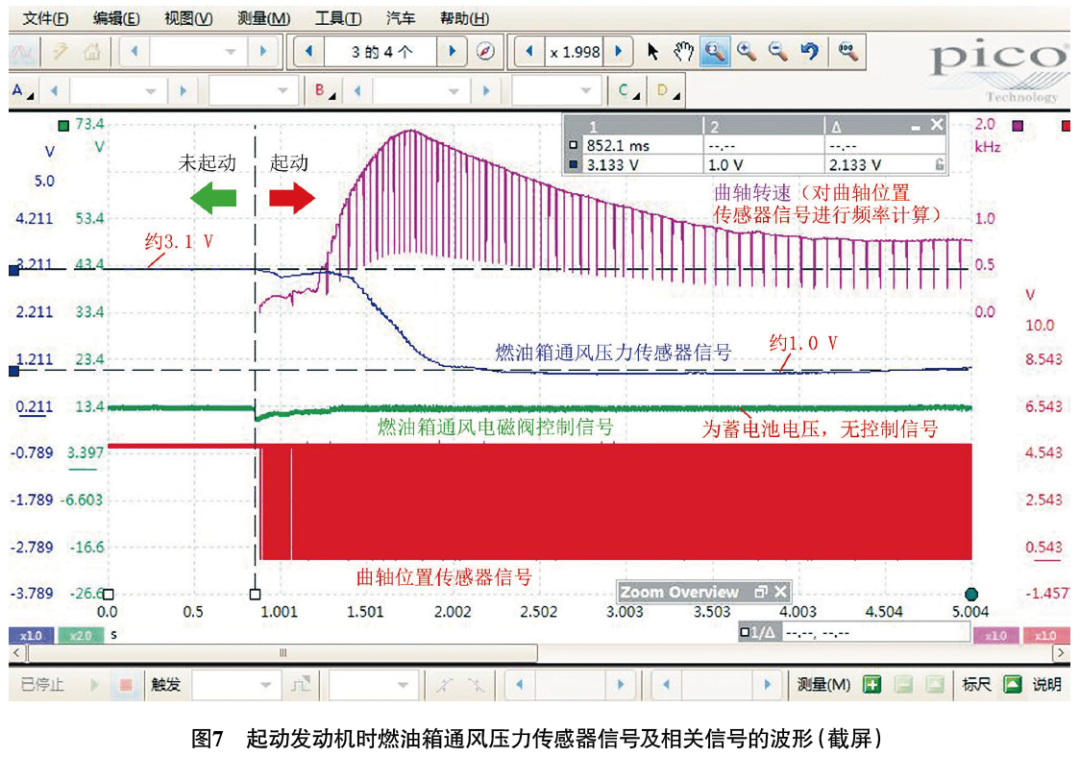Close the Zoom Overview window

(x=780, y=592)
